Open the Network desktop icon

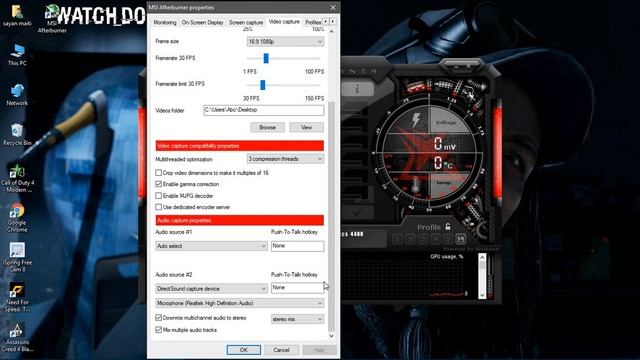click(17, 95)
